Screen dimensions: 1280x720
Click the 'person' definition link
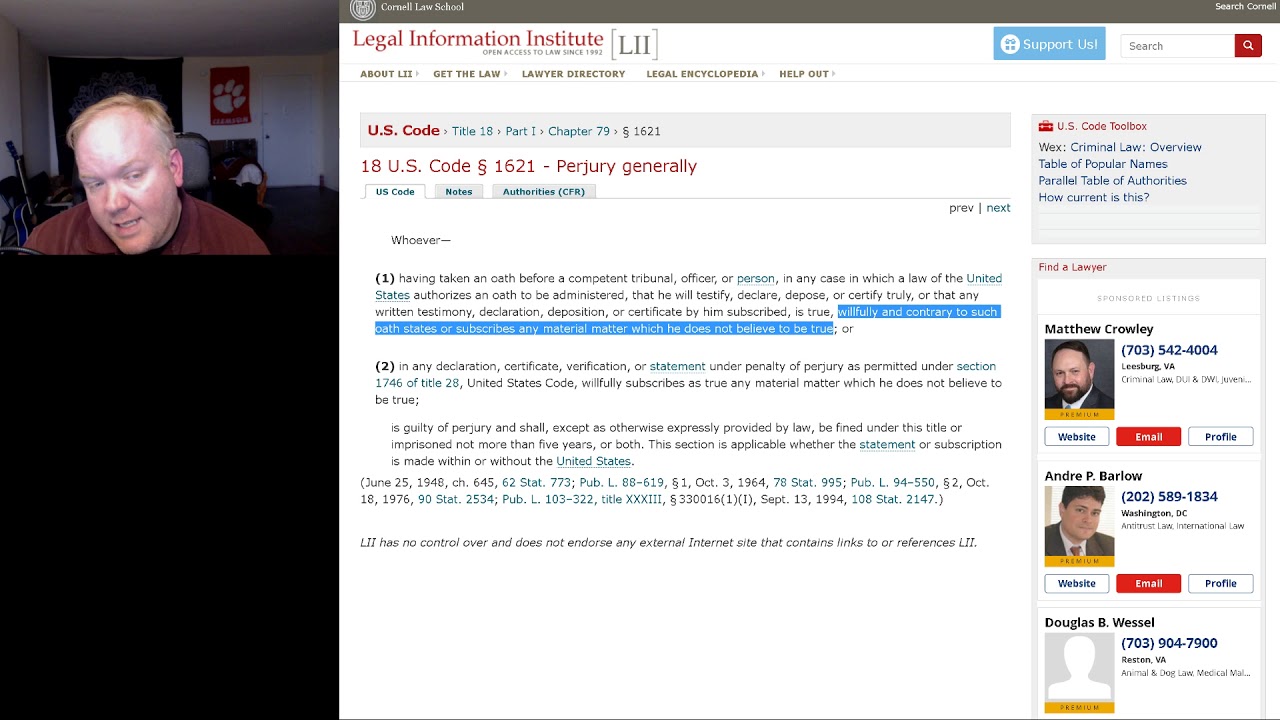coord(756,278)
